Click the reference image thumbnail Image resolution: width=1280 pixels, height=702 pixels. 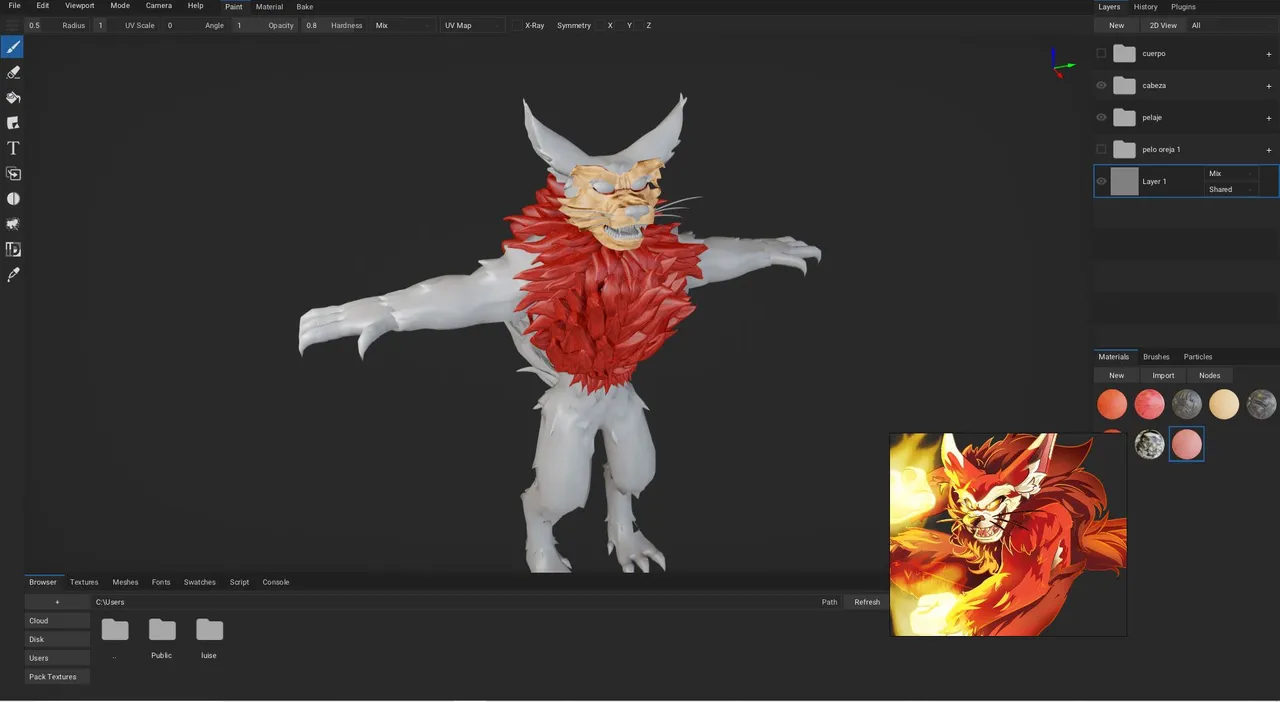[1008, 534]
